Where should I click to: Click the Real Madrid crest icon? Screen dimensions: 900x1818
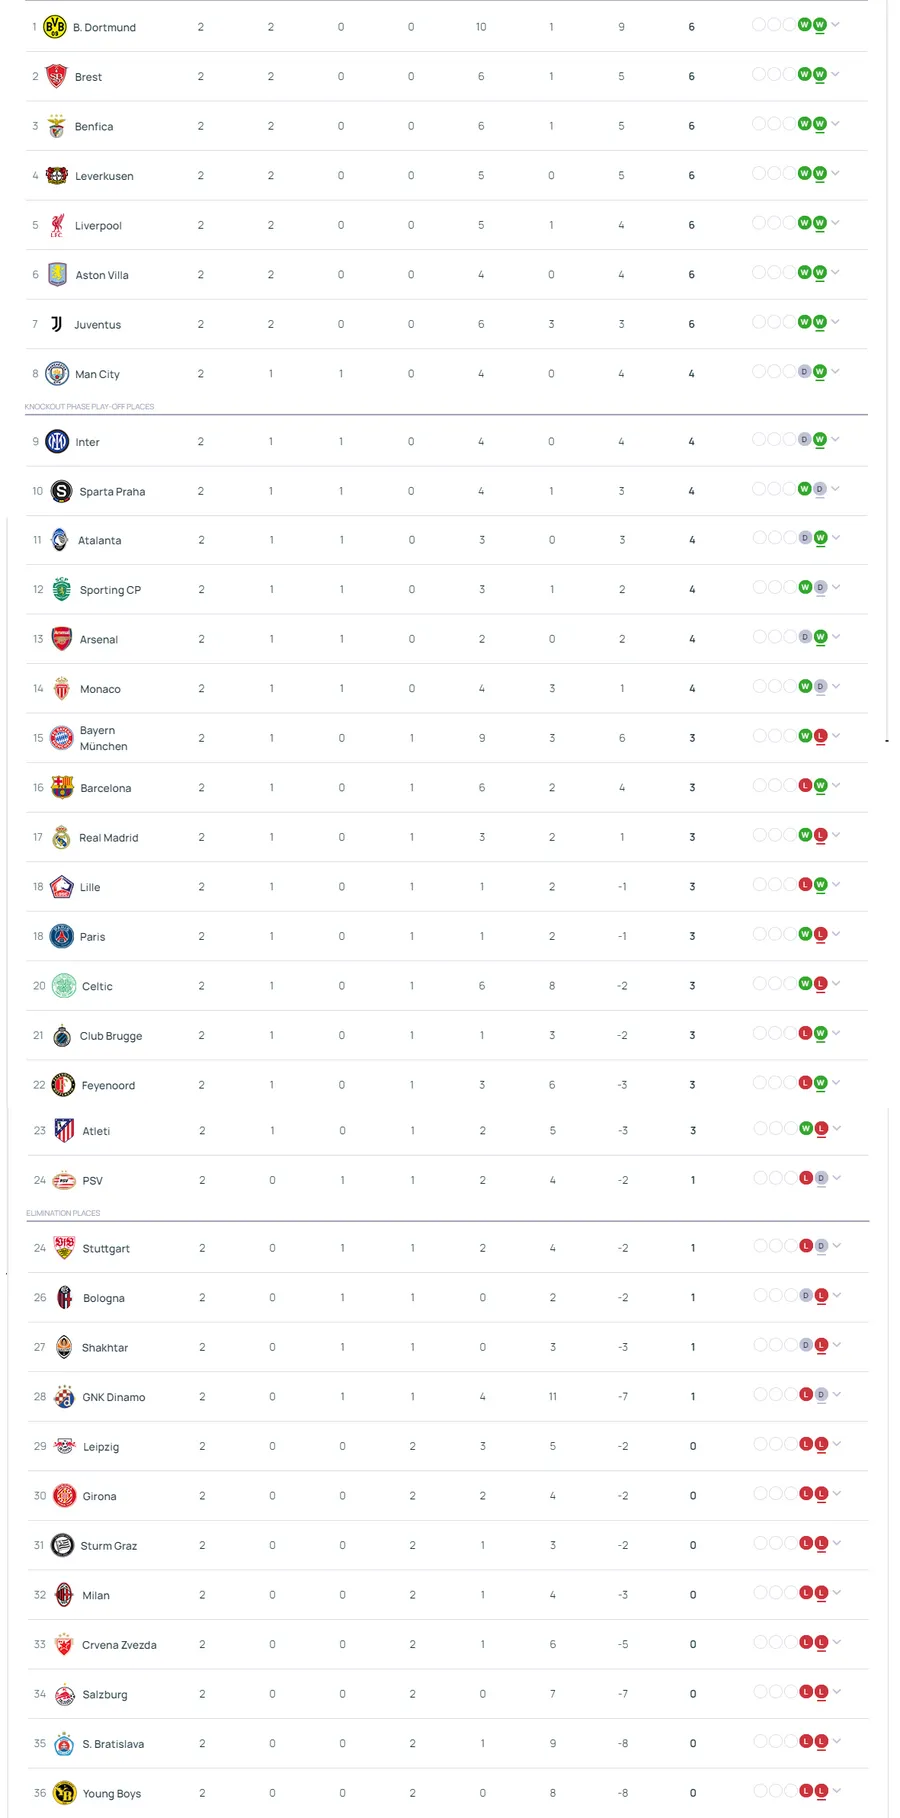pos(62,837)
